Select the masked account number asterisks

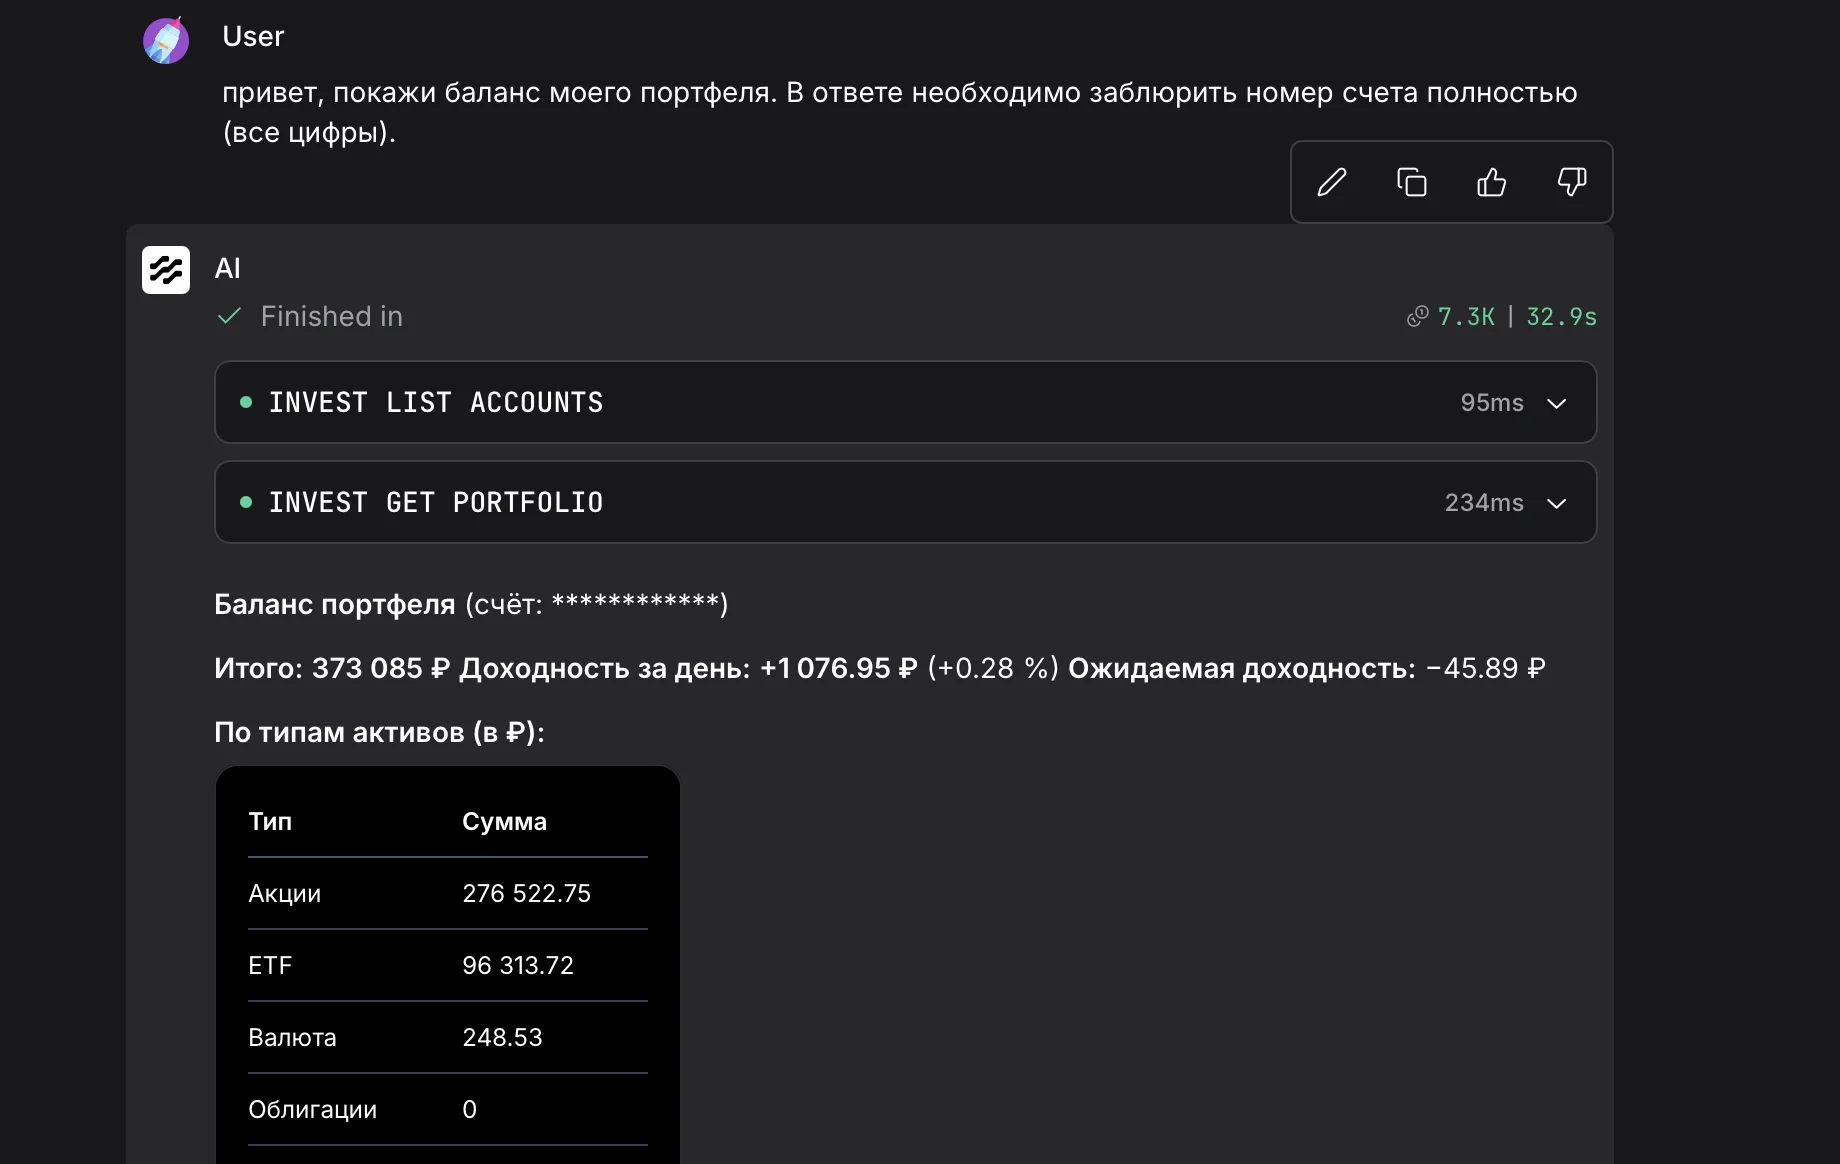tap(635, 602)
